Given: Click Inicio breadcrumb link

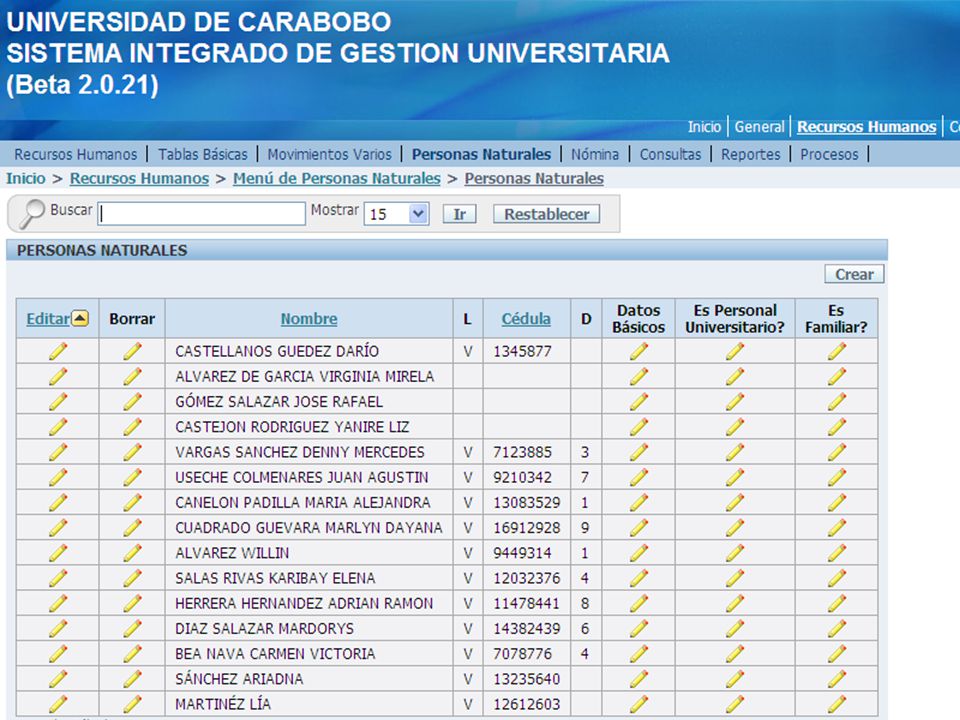Looking at the screenshot, I should coord(26,178).
